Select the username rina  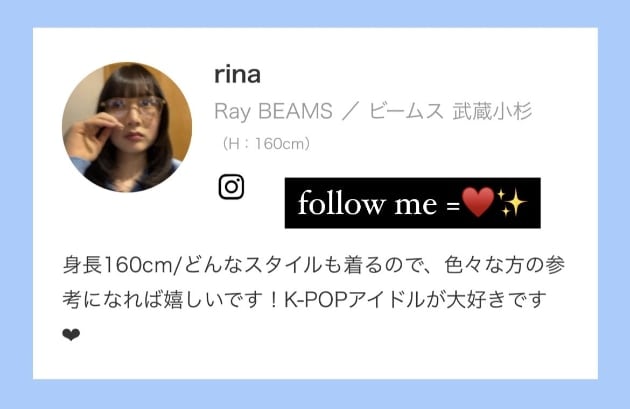pyautogui.click(x=237, y=75)
